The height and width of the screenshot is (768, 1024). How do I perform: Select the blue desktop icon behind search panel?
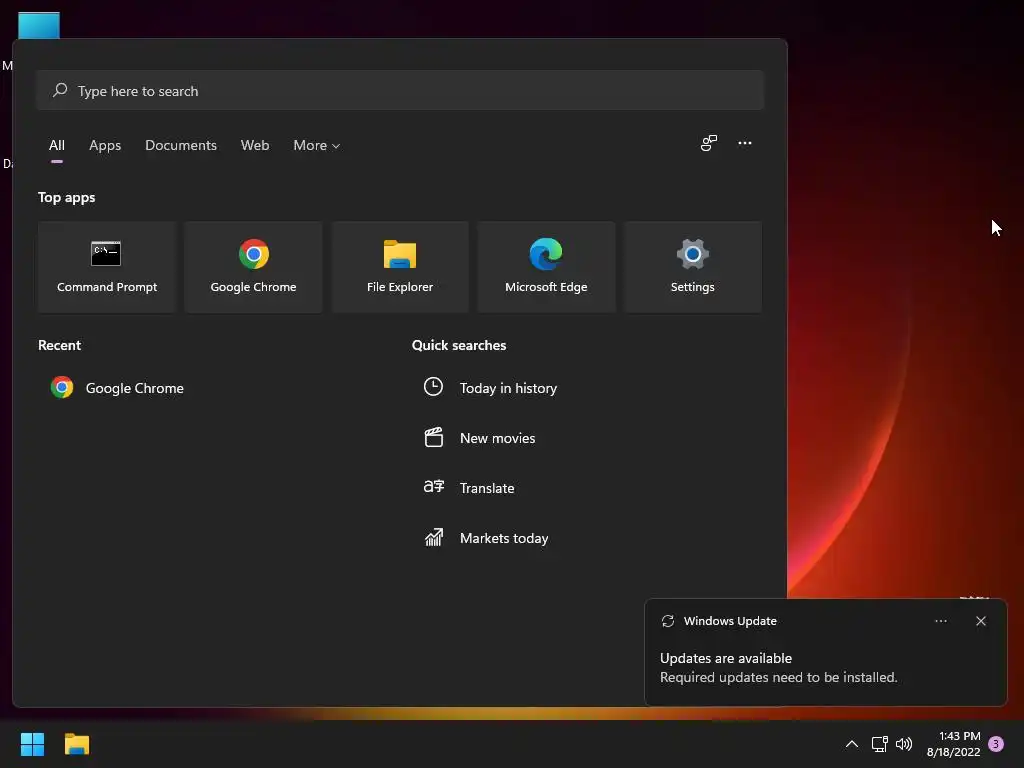coord(39,25)
